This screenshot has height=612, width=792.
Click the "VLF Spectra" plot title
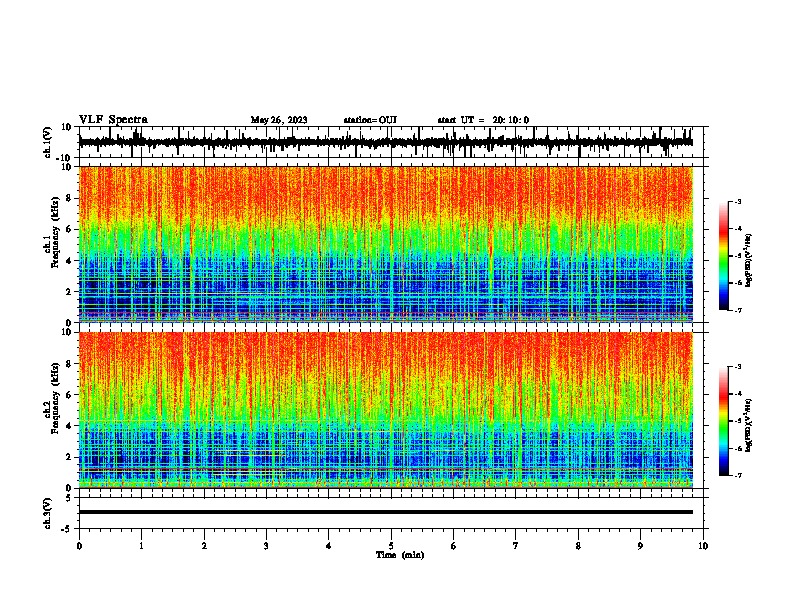[113, 120]
